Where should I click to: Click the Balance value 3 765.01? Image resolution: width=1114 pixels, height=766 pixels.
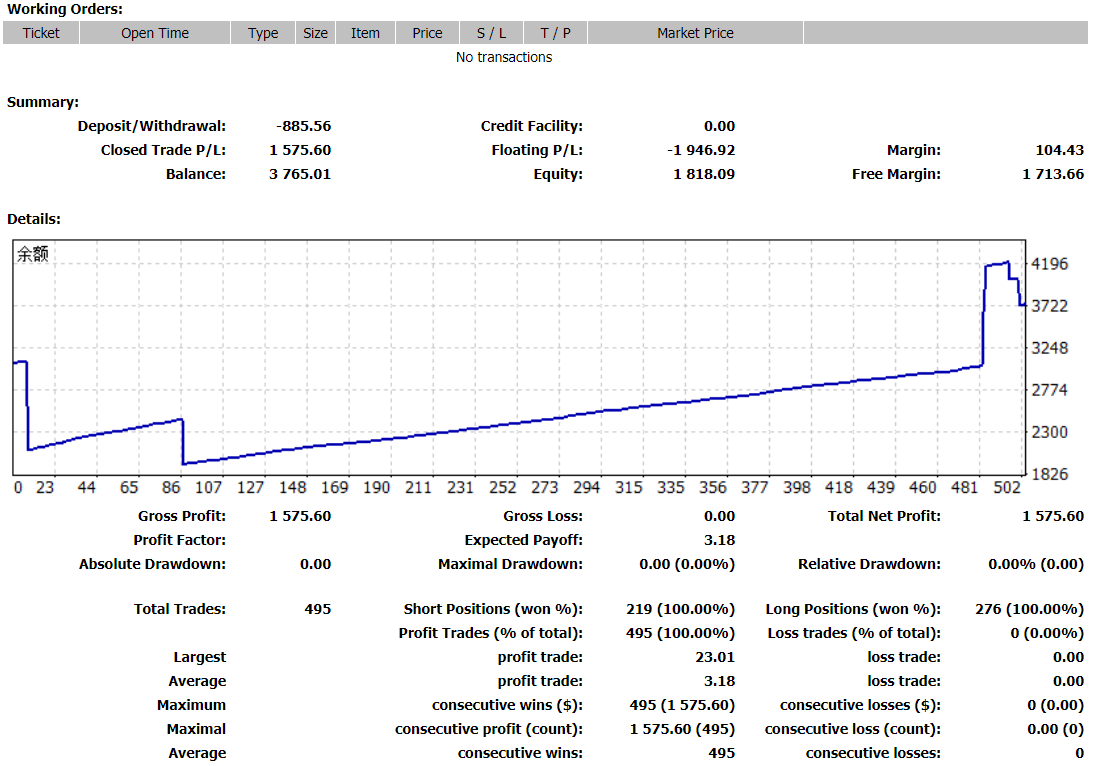[x=300, y=174]
